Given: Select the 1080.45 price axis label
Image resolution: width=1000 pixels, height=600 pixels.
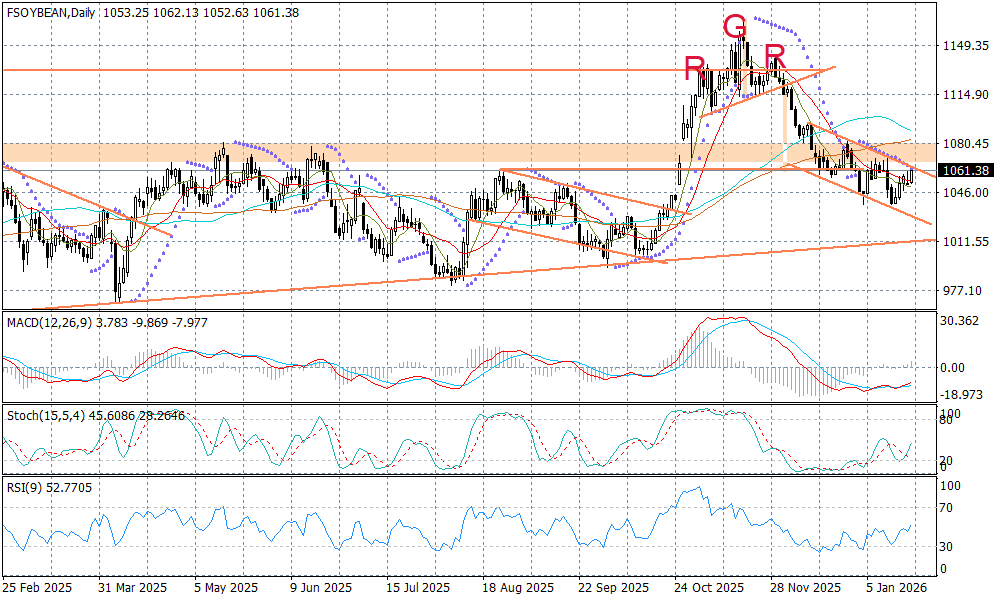Looking at the screenshot, I should coord(966,144).
